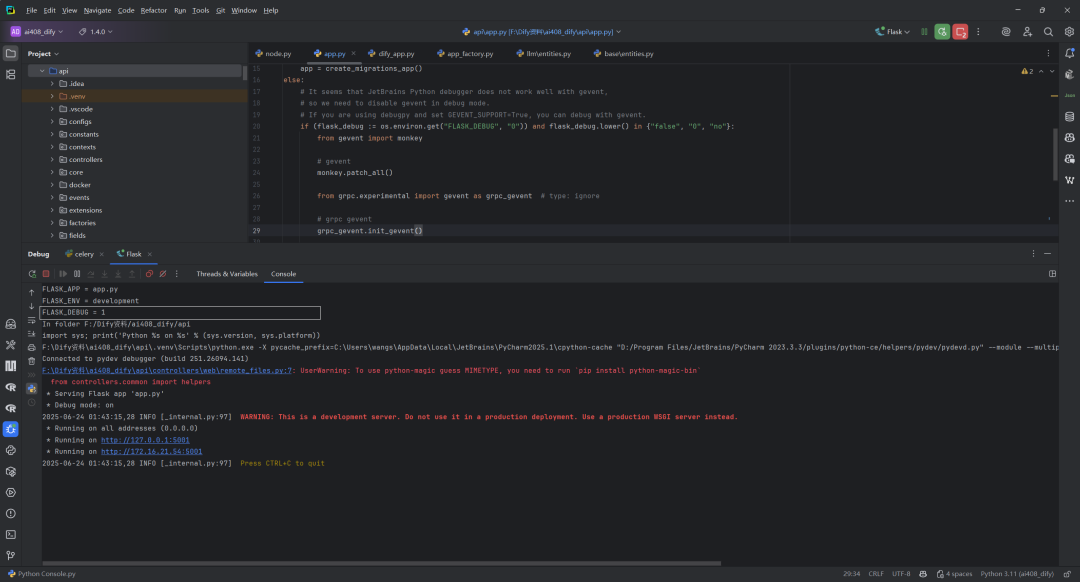The image size is (1080, 582).
Task: Open the Database tool window icon
Action: pos(1070,117)
